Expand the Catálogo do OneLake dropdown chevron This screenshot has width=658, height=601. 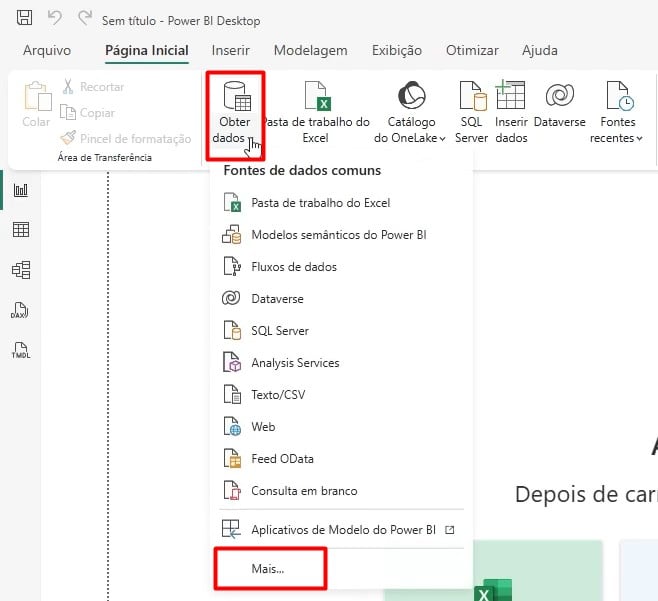(442, 138)
